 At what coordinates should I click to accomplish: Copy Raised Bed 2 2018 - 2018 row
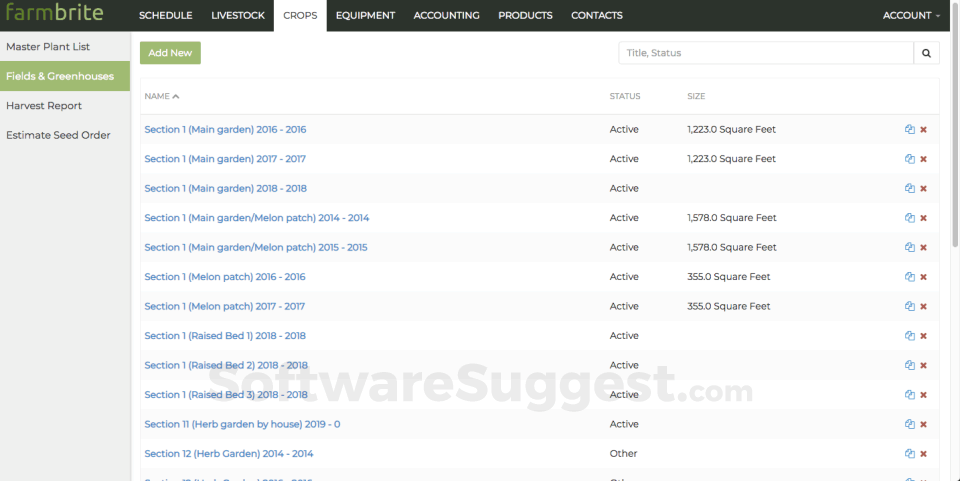tap(909, 365)
